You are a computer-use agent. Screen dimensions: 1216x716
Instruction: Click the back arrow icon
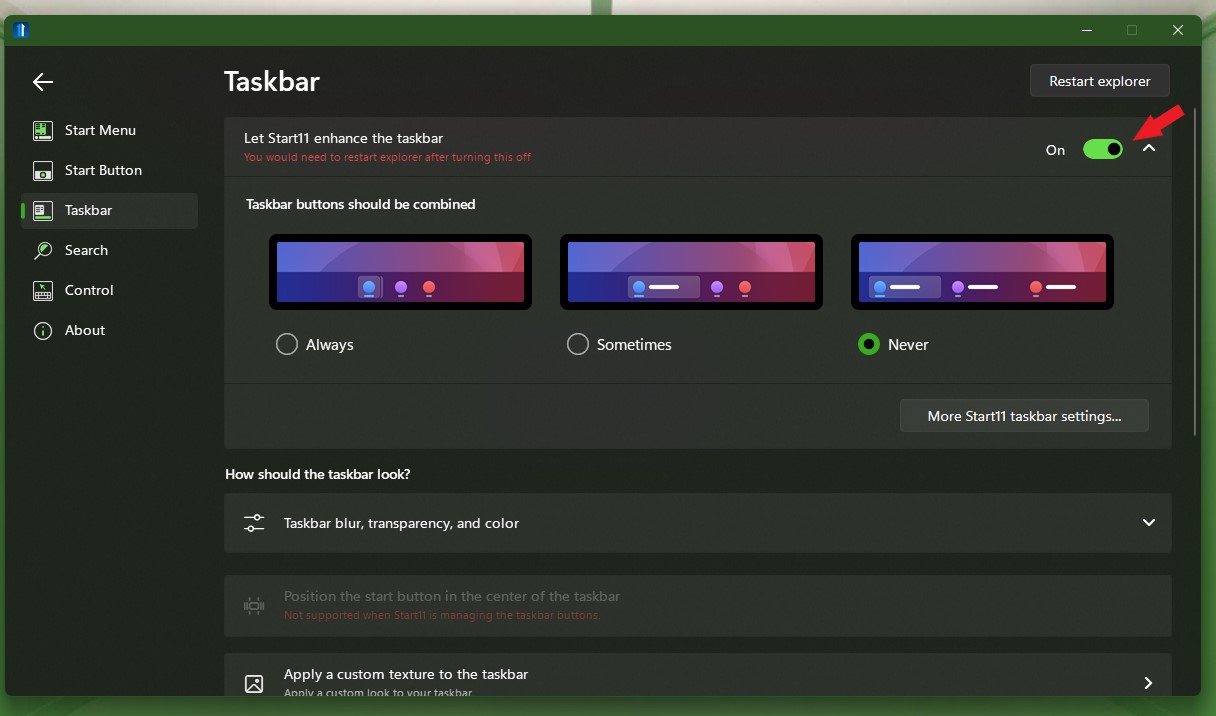43,82
